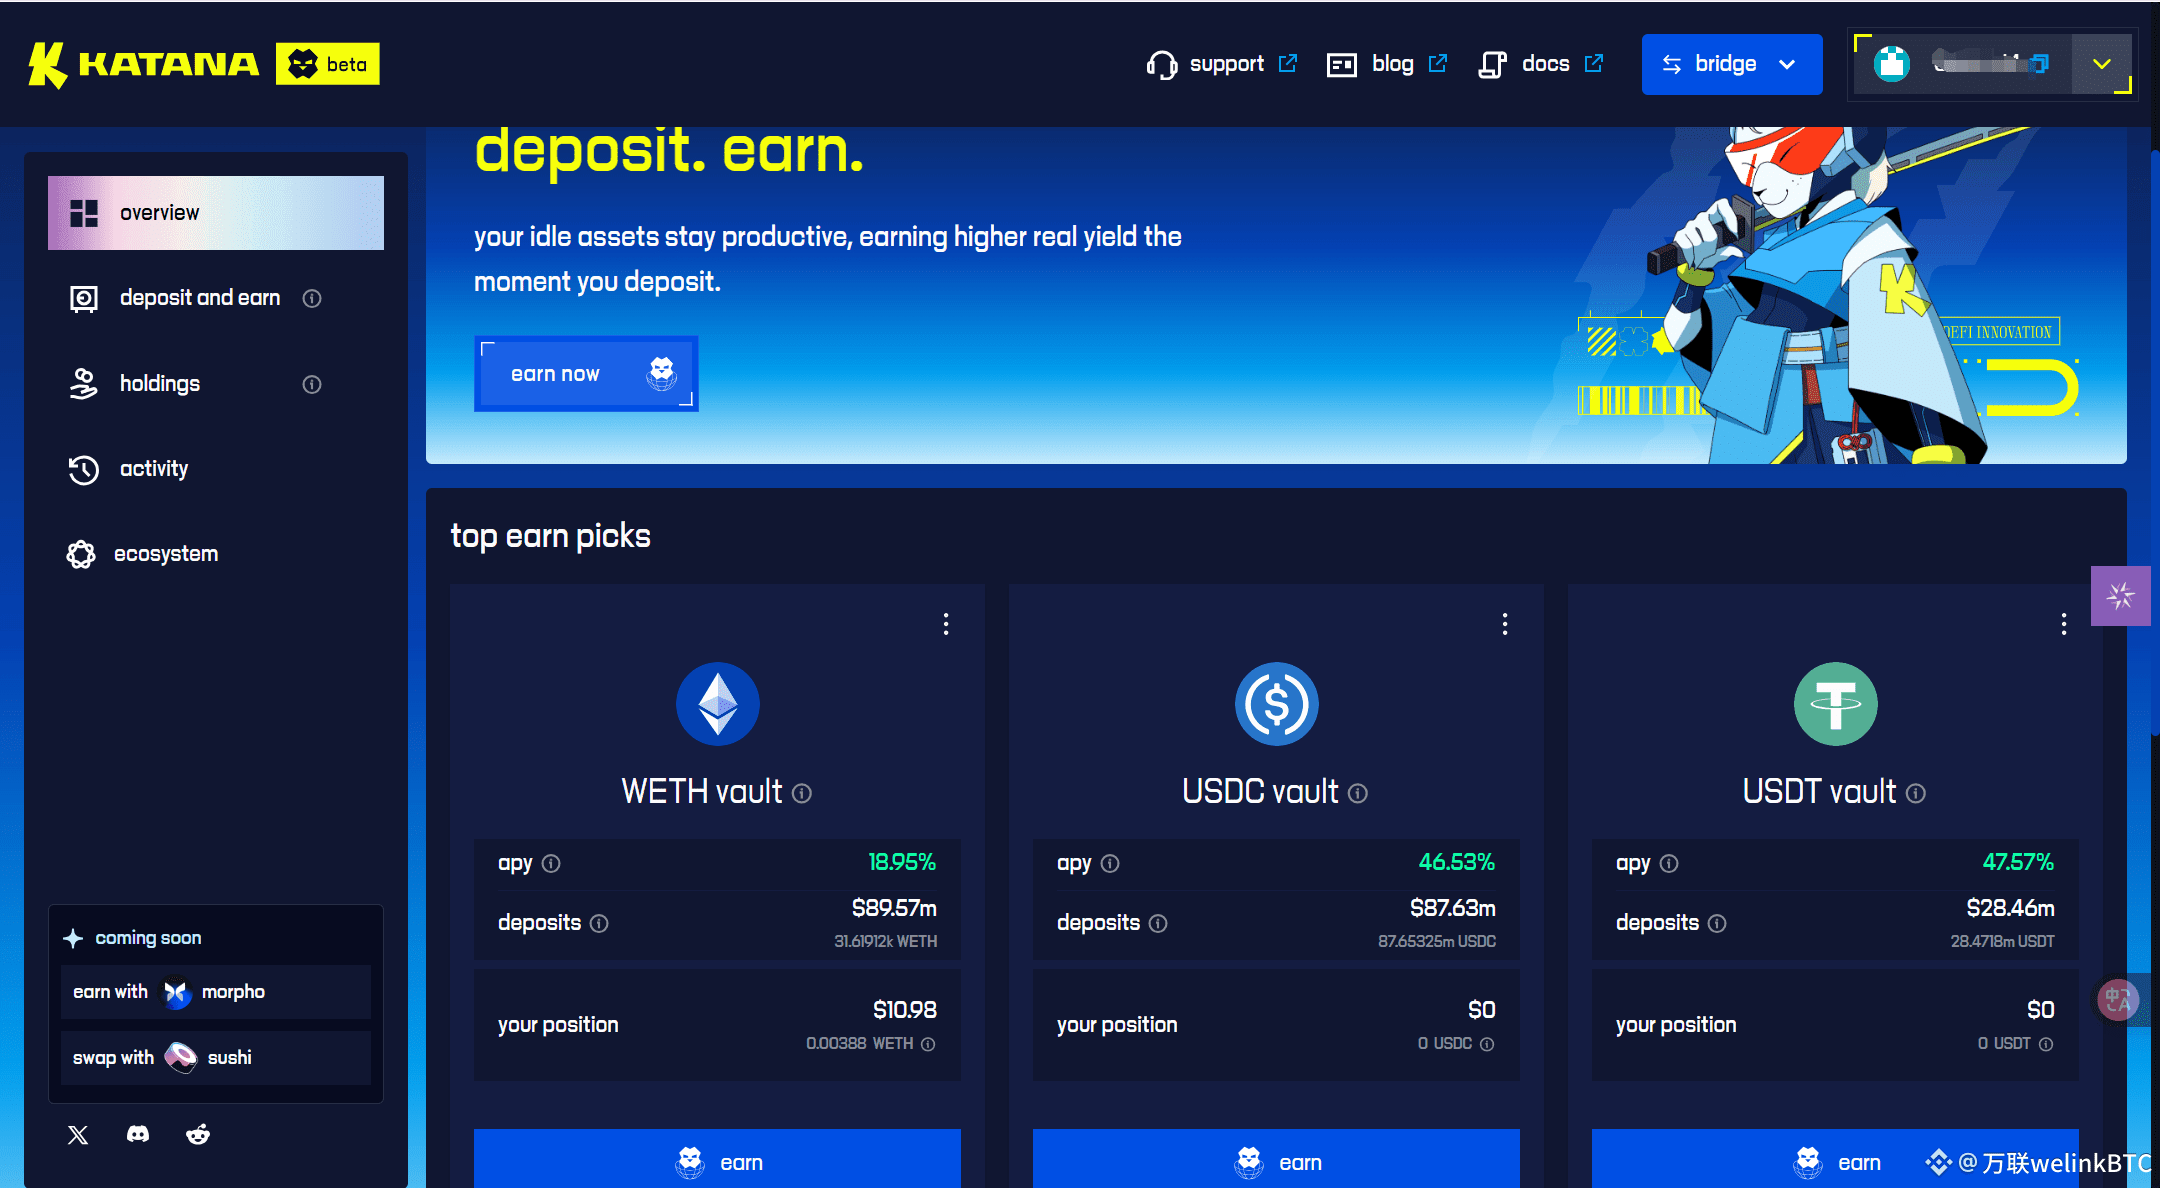Select the activity sidebar item

coord(153,469)
